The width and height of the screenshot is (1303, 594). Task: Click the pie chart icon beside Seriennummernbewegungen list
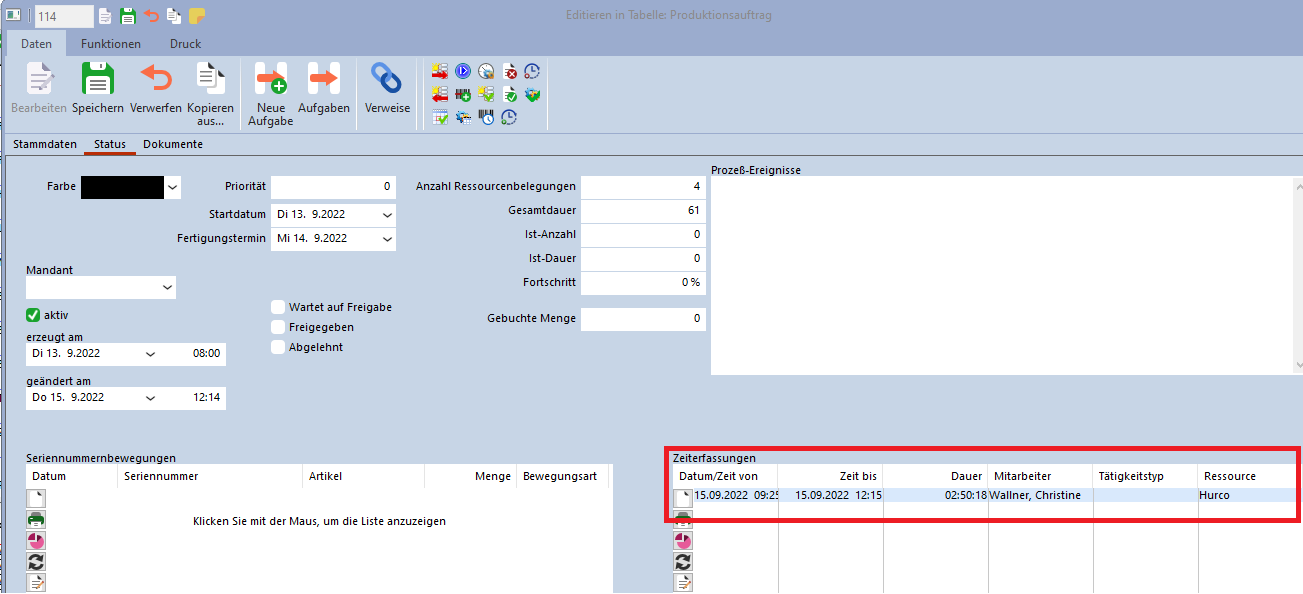point(36,541)
